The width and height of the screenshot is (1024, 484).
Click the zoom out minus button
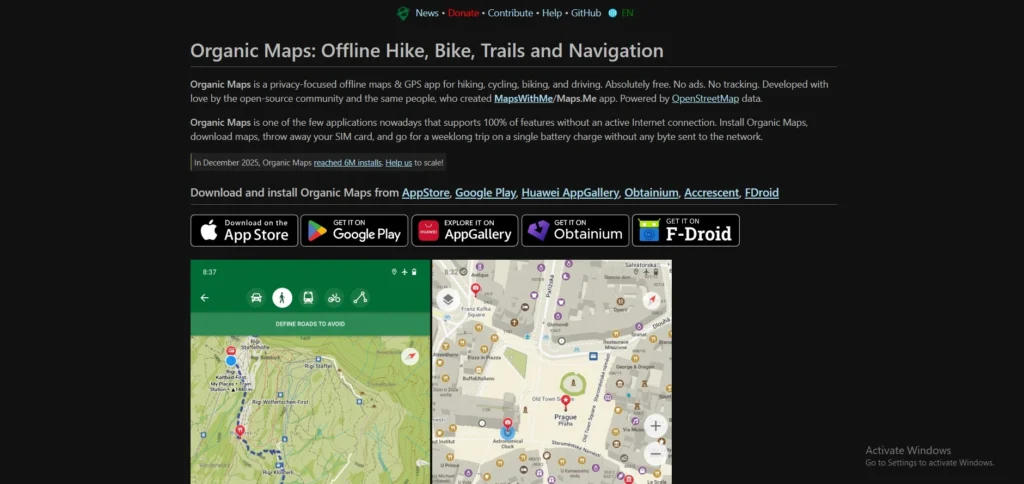656,454
